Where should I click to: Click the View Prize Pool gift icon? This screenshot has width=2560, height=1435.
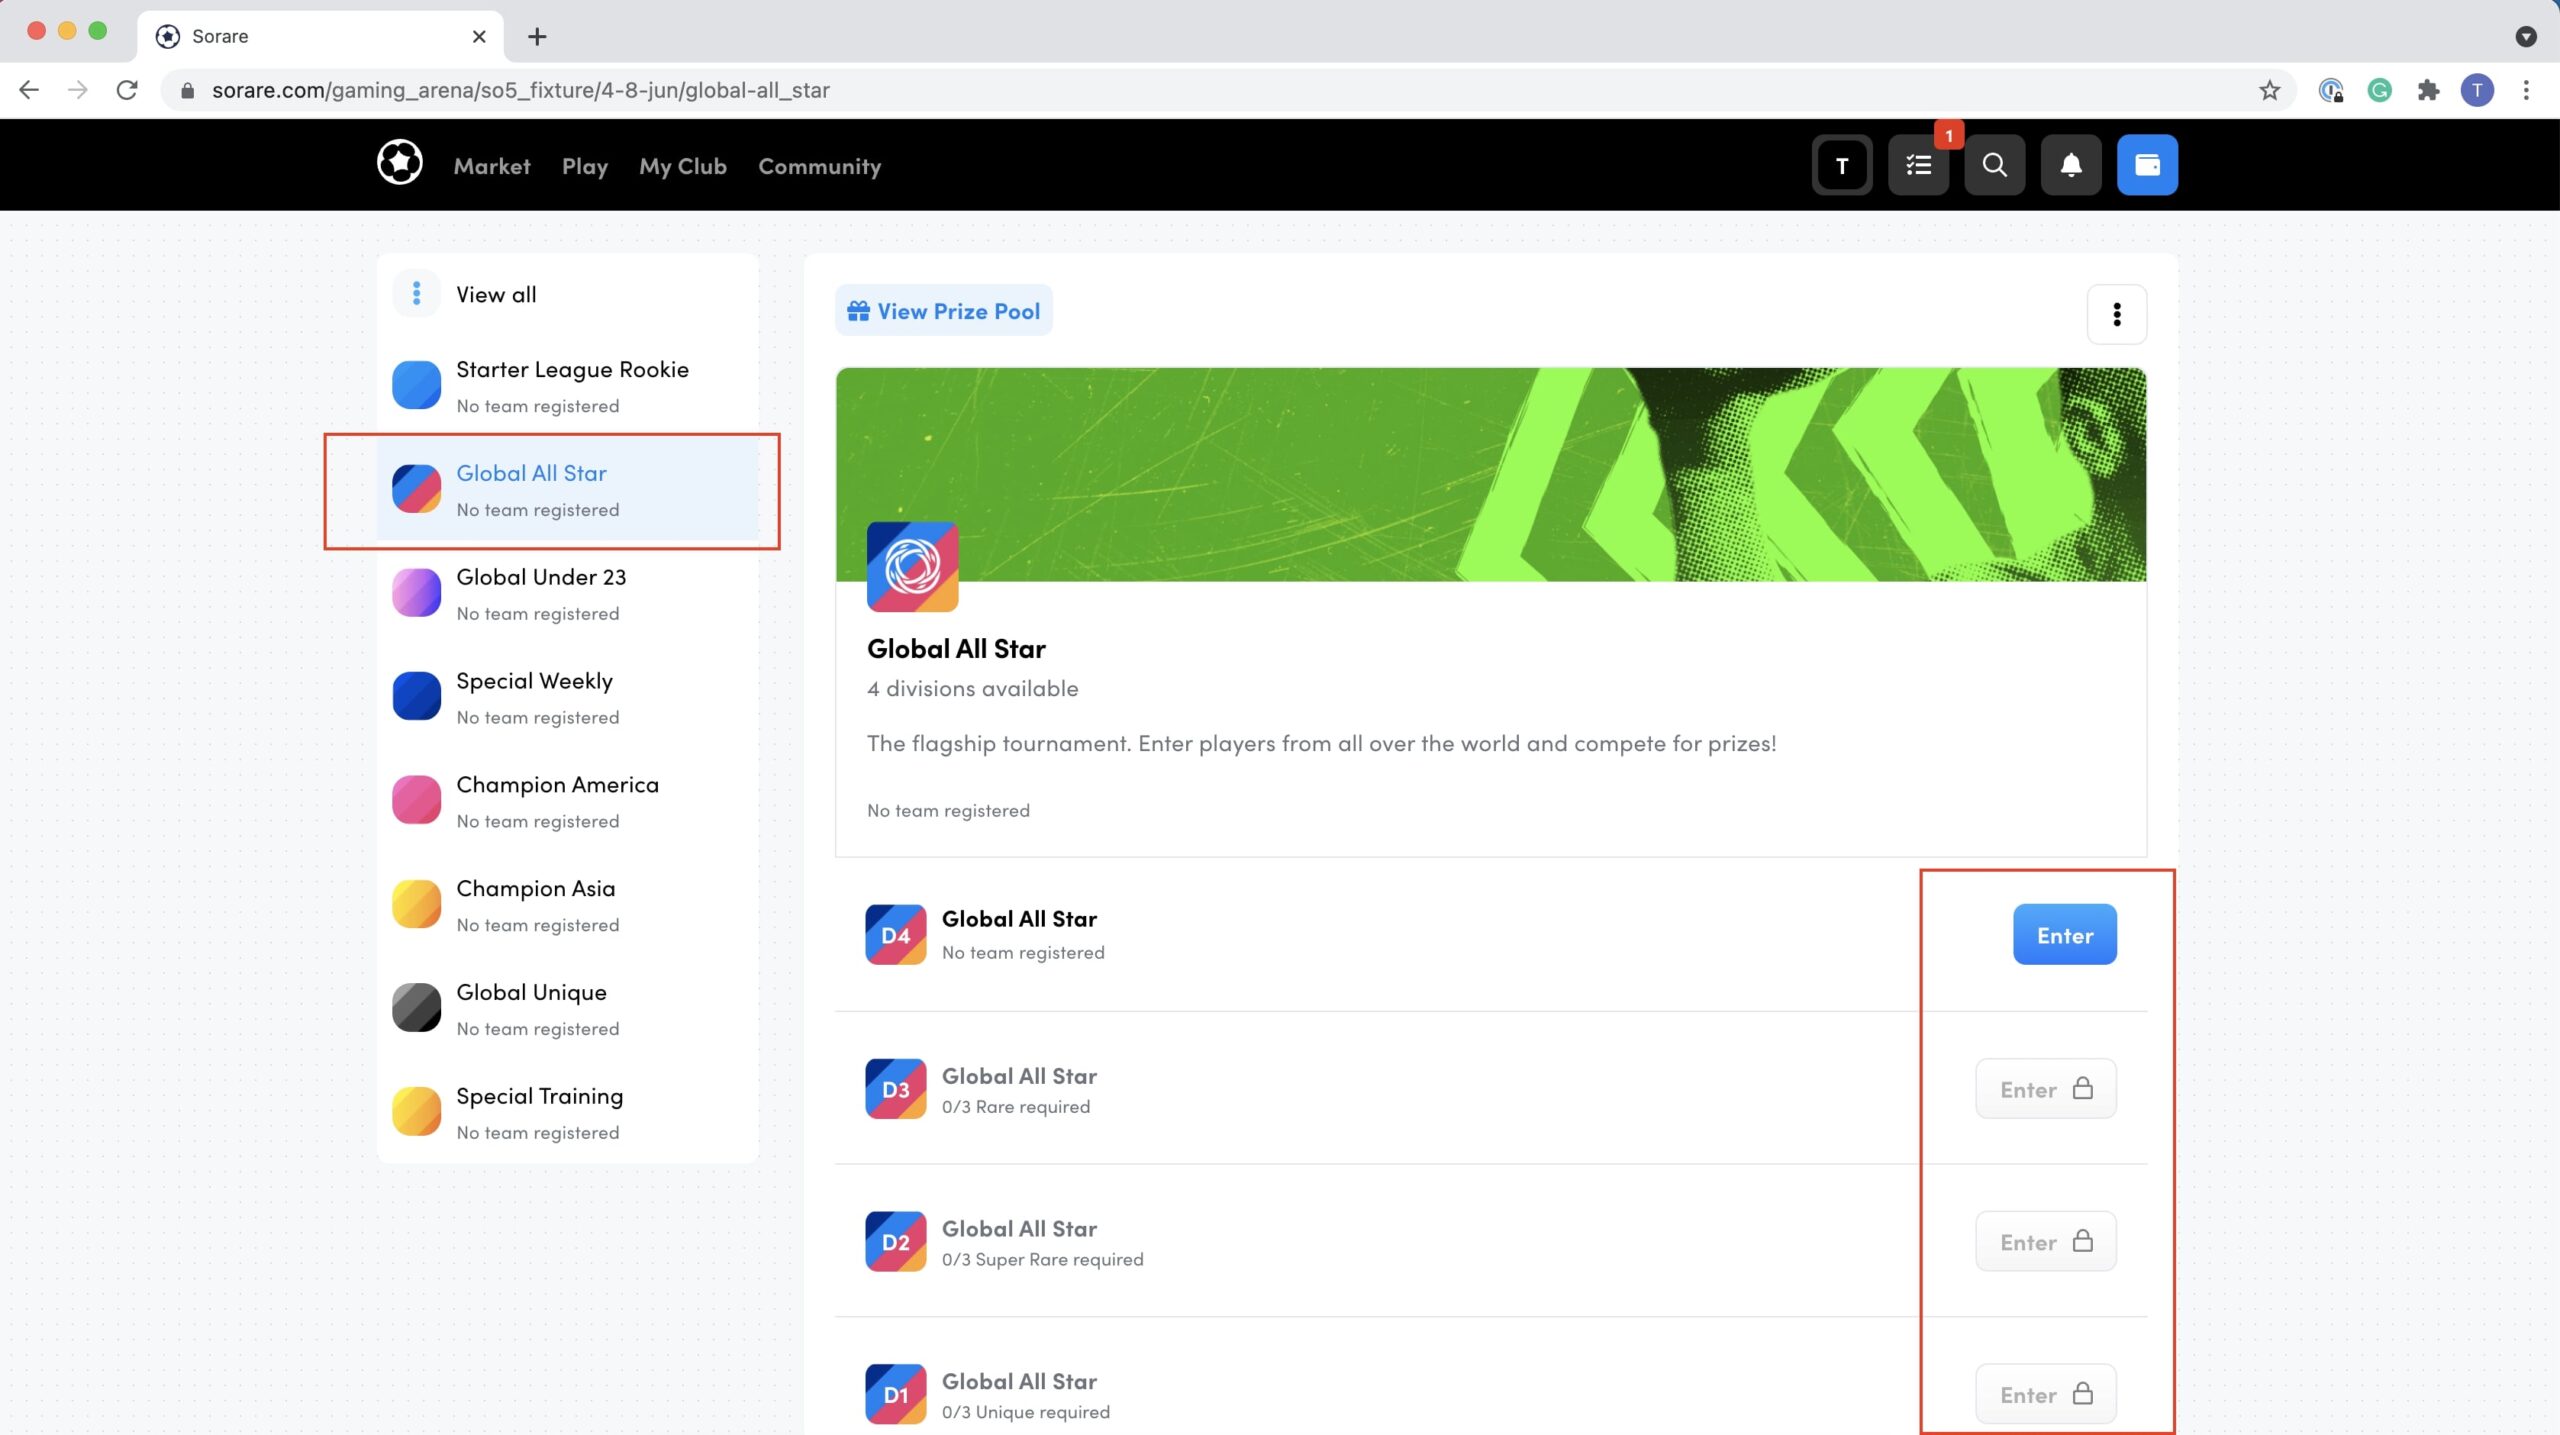click(860, 311)
